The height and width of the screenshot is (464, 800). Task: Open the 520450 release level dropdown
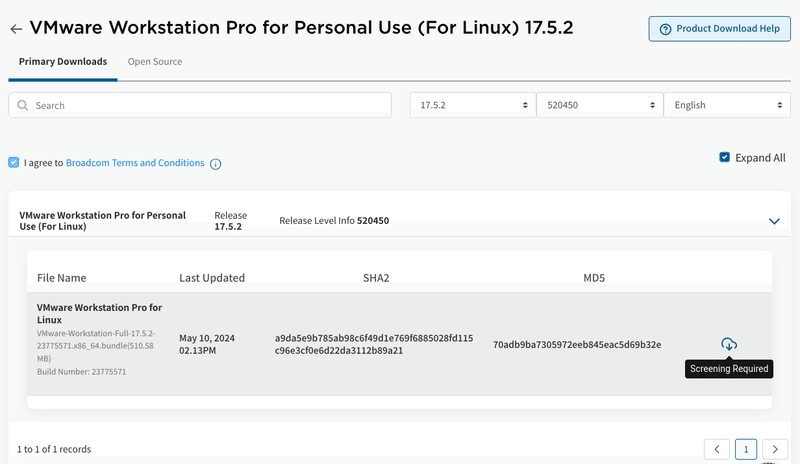pos(599,105)
